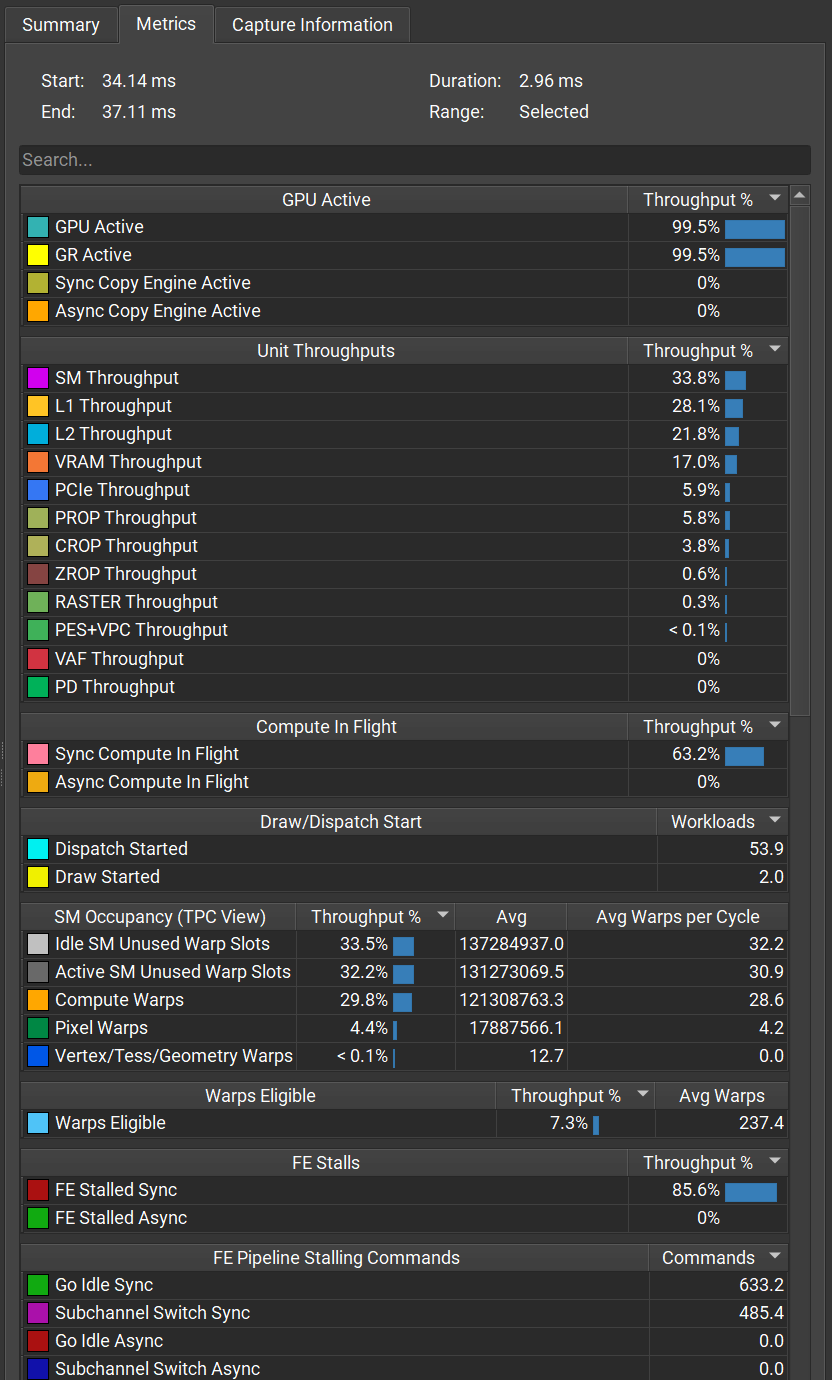Open the Throughput % dropdown in Compute In Flight
832x1380 pixels.
773,726
